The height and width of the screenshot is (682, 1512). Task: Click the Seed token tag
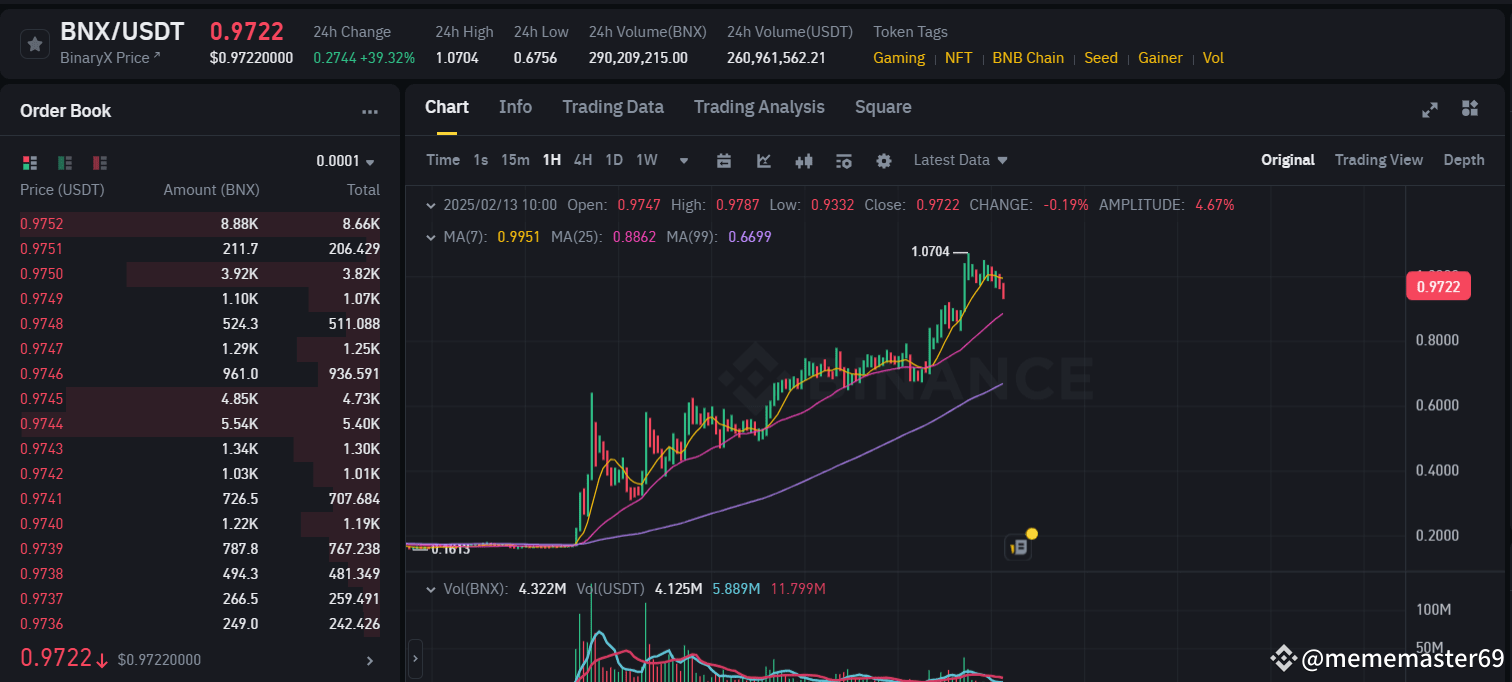[1101, 58]
